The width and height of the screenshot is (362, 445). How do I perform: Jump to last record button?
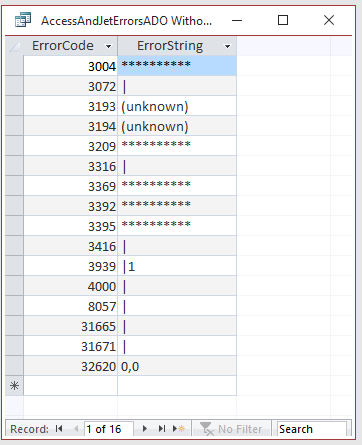[162, 429]
